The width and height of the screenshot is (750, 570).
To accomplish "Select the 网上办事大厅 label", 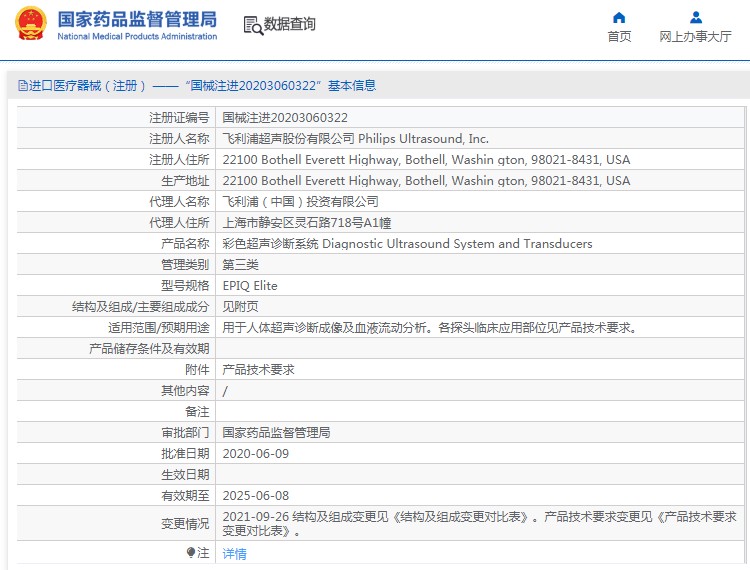I will [695, 36].
